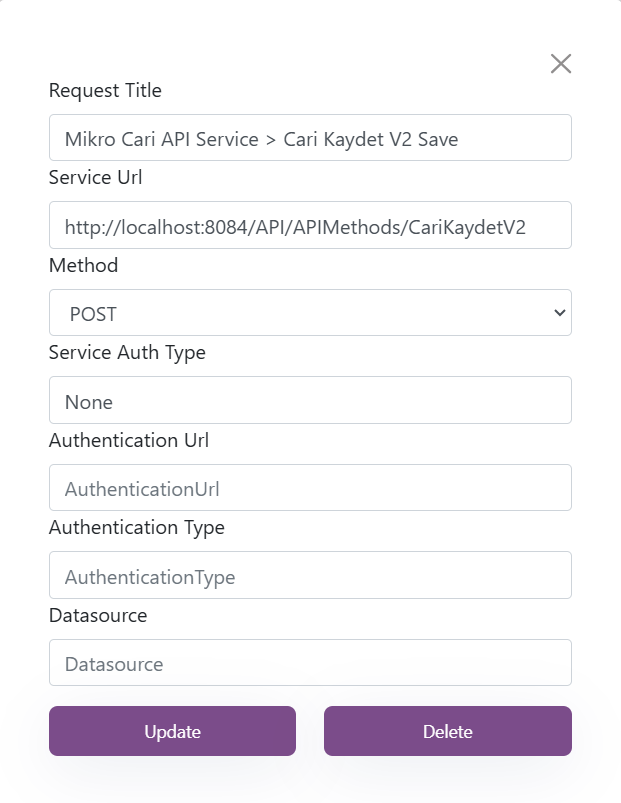
Task: Focus the empty Datasource input field
Action: (310, 662)
